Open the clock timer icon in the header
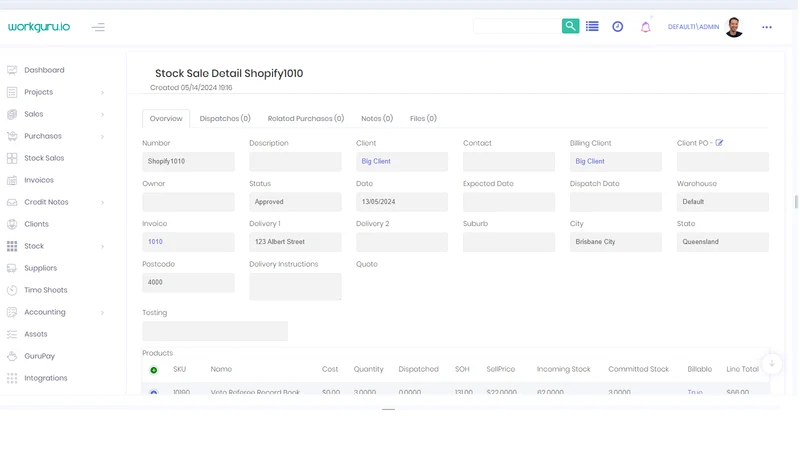Screen dimensions: 800x450 point(618,27)
